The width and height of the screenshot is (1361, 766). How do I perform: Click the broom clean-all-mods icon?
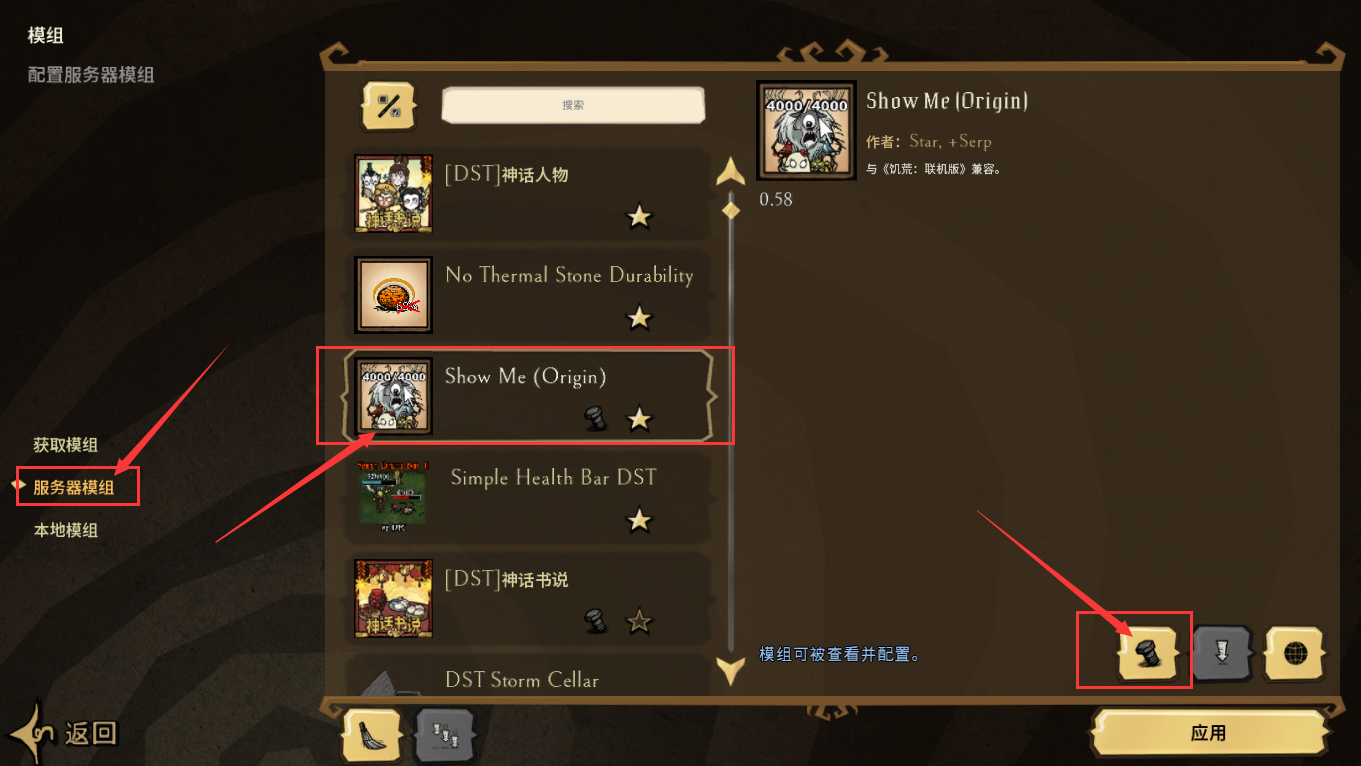tap(372, 737)
